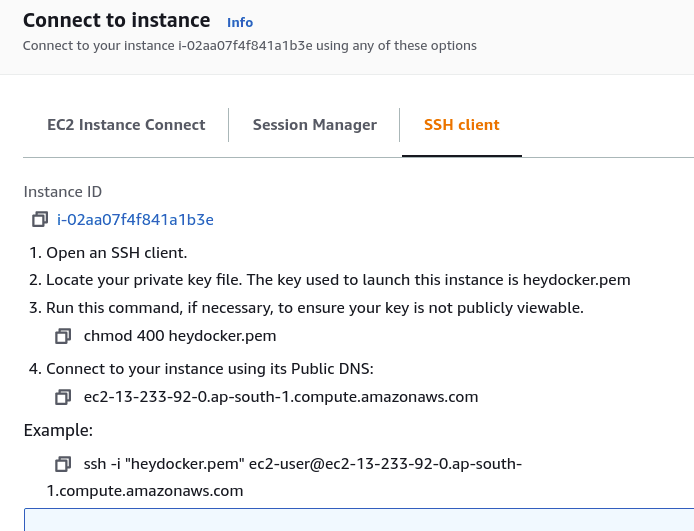Click the ec2-13-233-92-0 Public DNS text
This screenshot has width=694, height=531.
coord(281,397)
